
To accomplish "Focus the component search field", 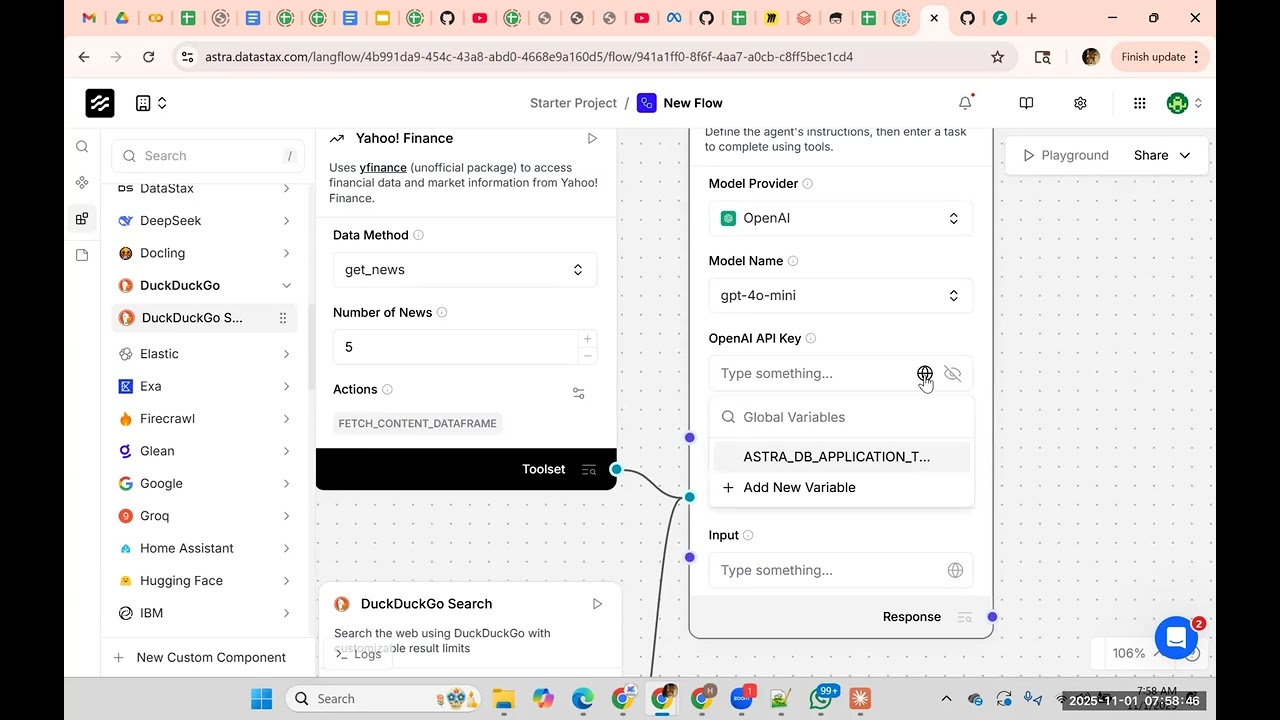I will pos(208,156).
